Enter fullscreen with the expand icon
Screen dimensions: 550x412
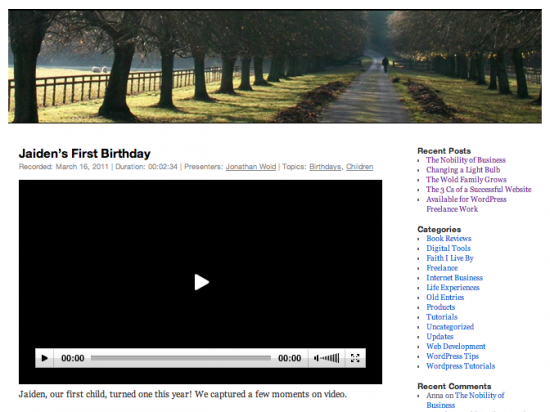(355, 358)
